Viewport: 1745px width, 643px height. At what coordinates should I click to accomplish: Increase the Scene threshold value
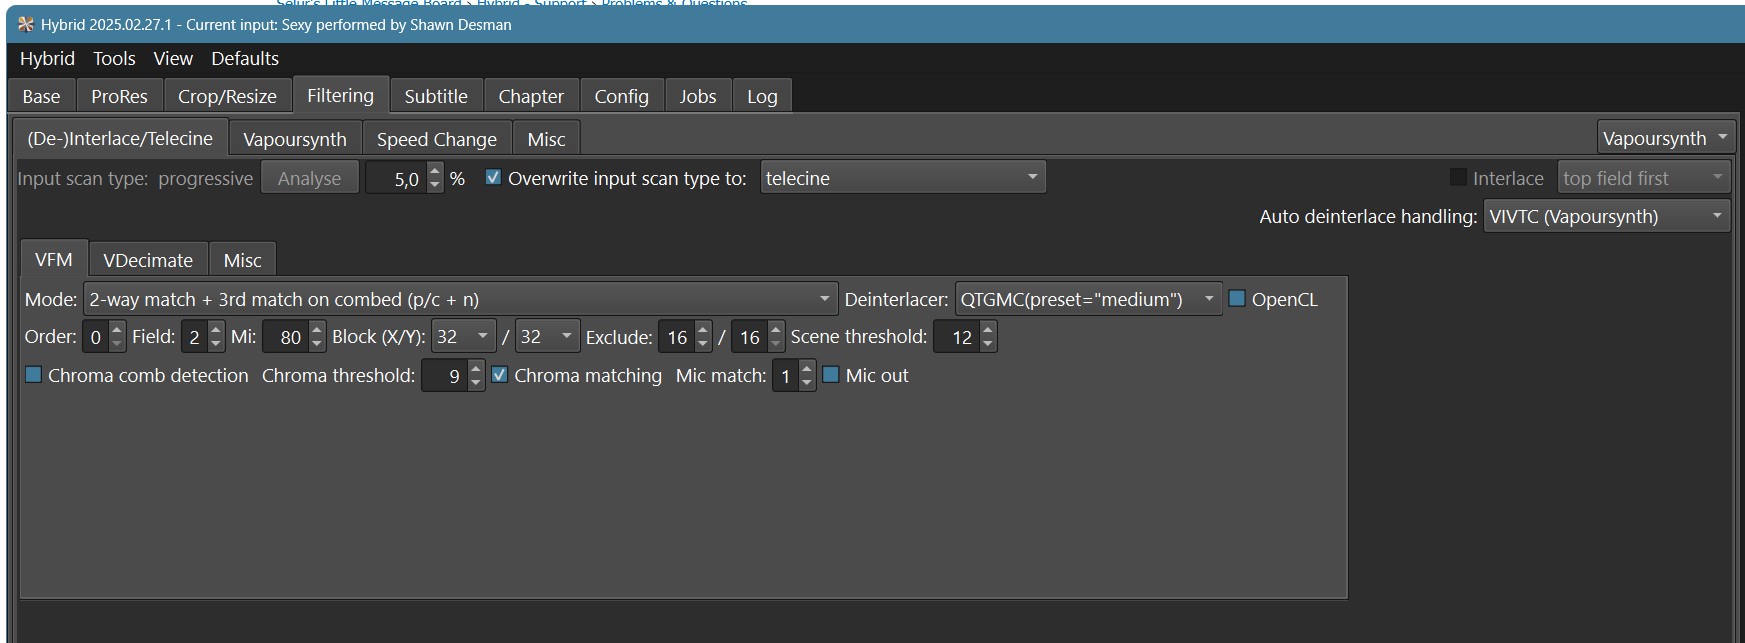click(x=988, y=330)
